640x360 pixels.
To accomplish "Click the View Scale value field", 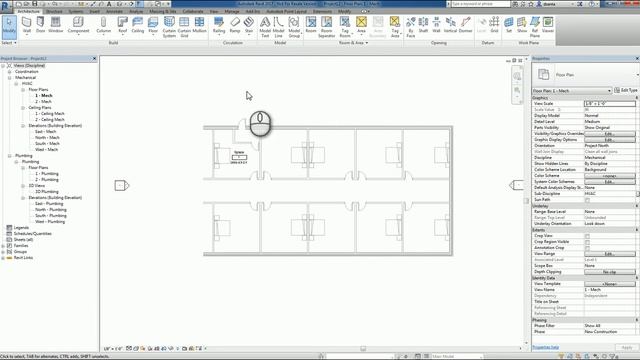I will coord(609,104).
